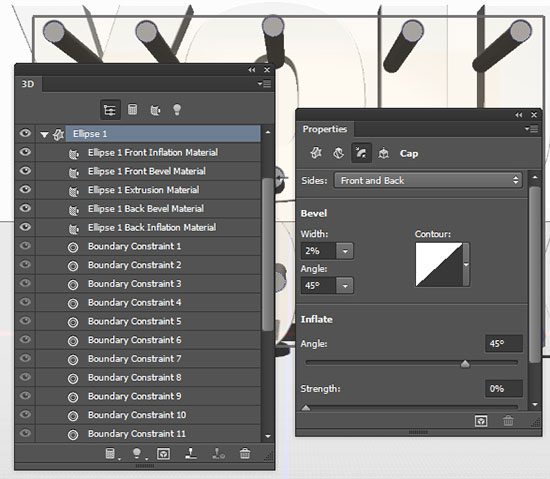Open the Bevel Width dropdown arrow
The image size is (550, 479).
[x=345, y=251]
